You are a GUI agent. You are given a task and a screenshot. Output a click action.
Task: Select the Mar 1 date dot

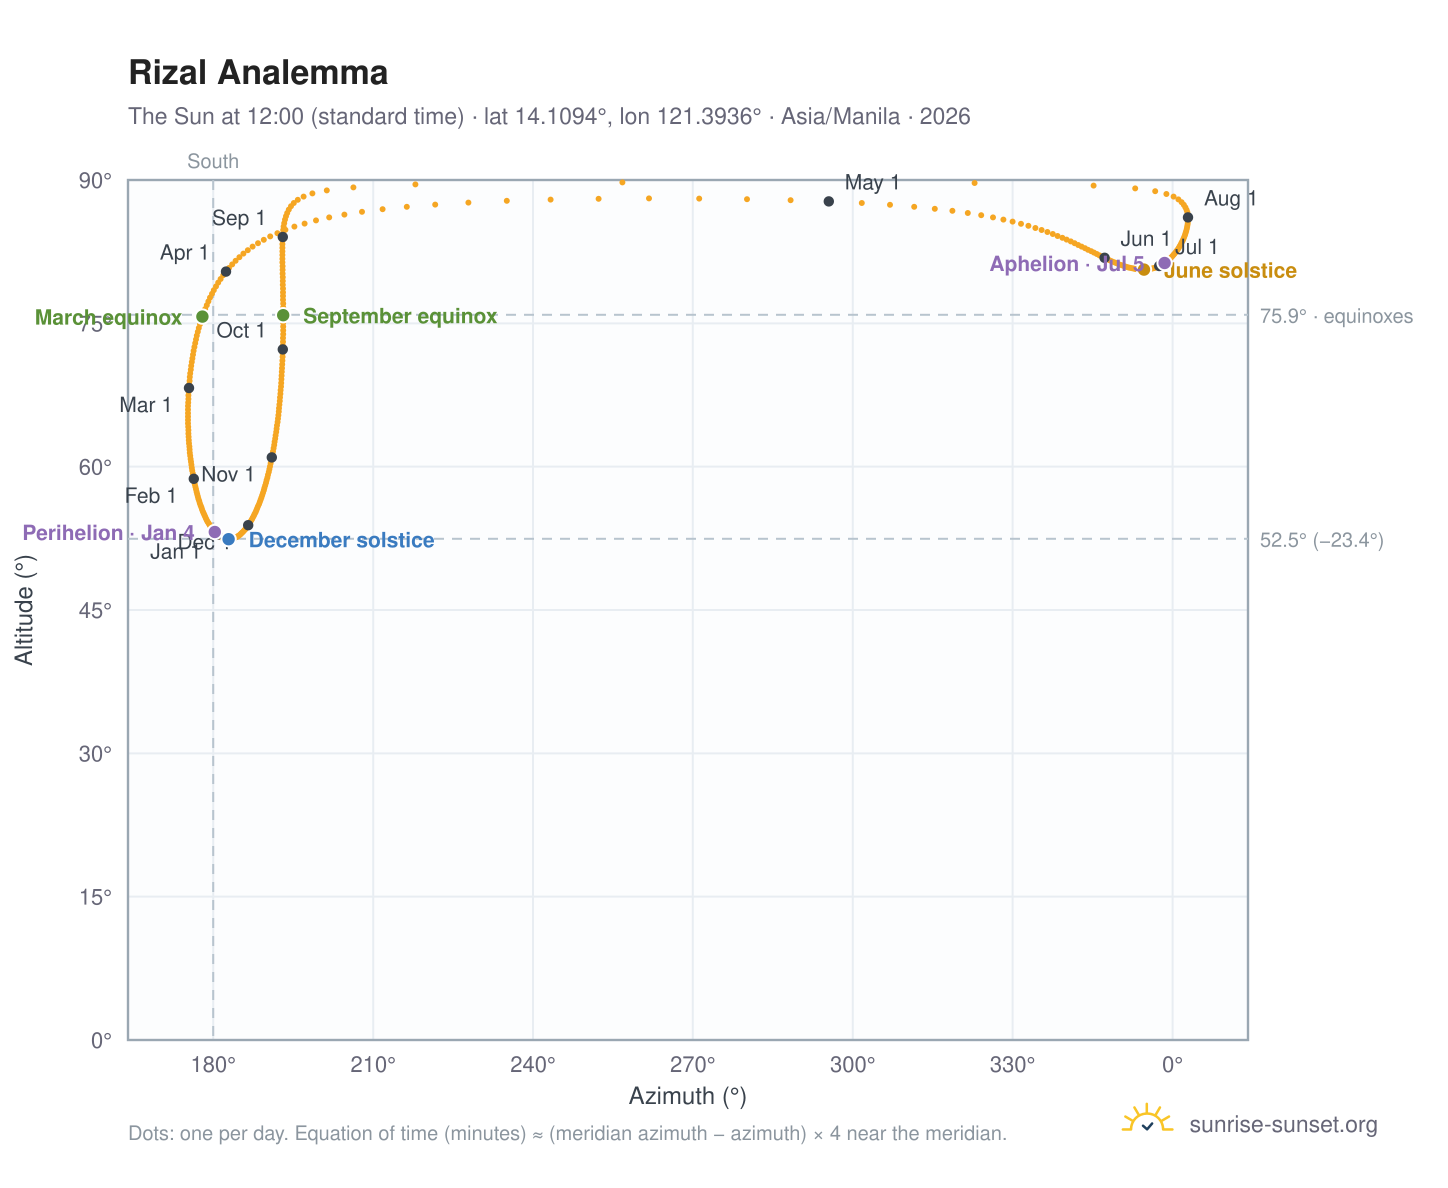pos(189,388)
